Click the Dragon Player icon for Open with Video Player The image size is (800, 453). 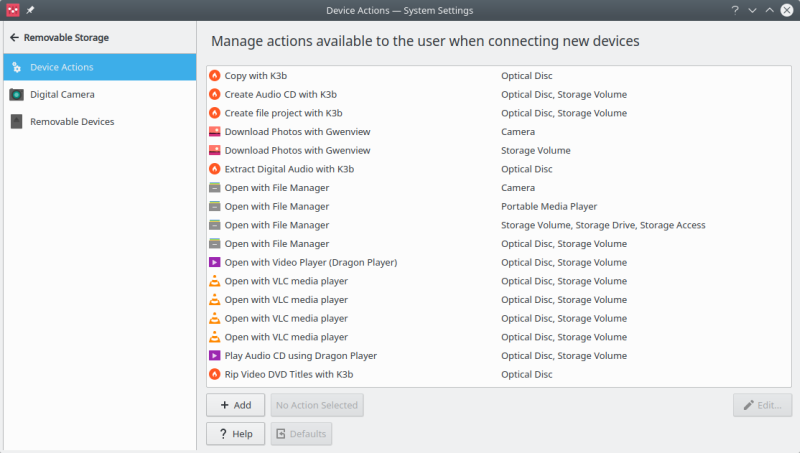pyautogui.click(x=214, y=263)
